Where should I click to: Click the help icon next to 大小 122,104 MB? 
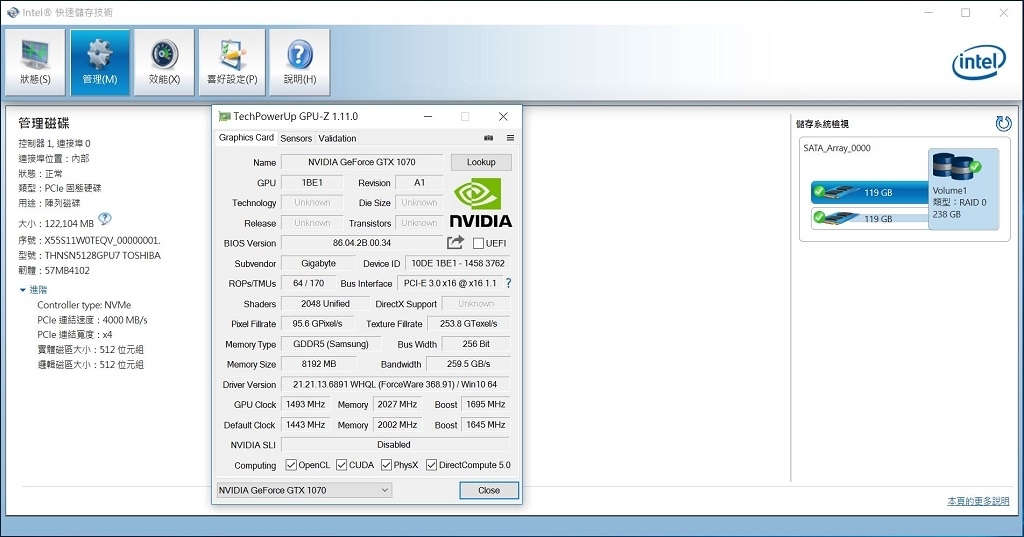(104, 218)
